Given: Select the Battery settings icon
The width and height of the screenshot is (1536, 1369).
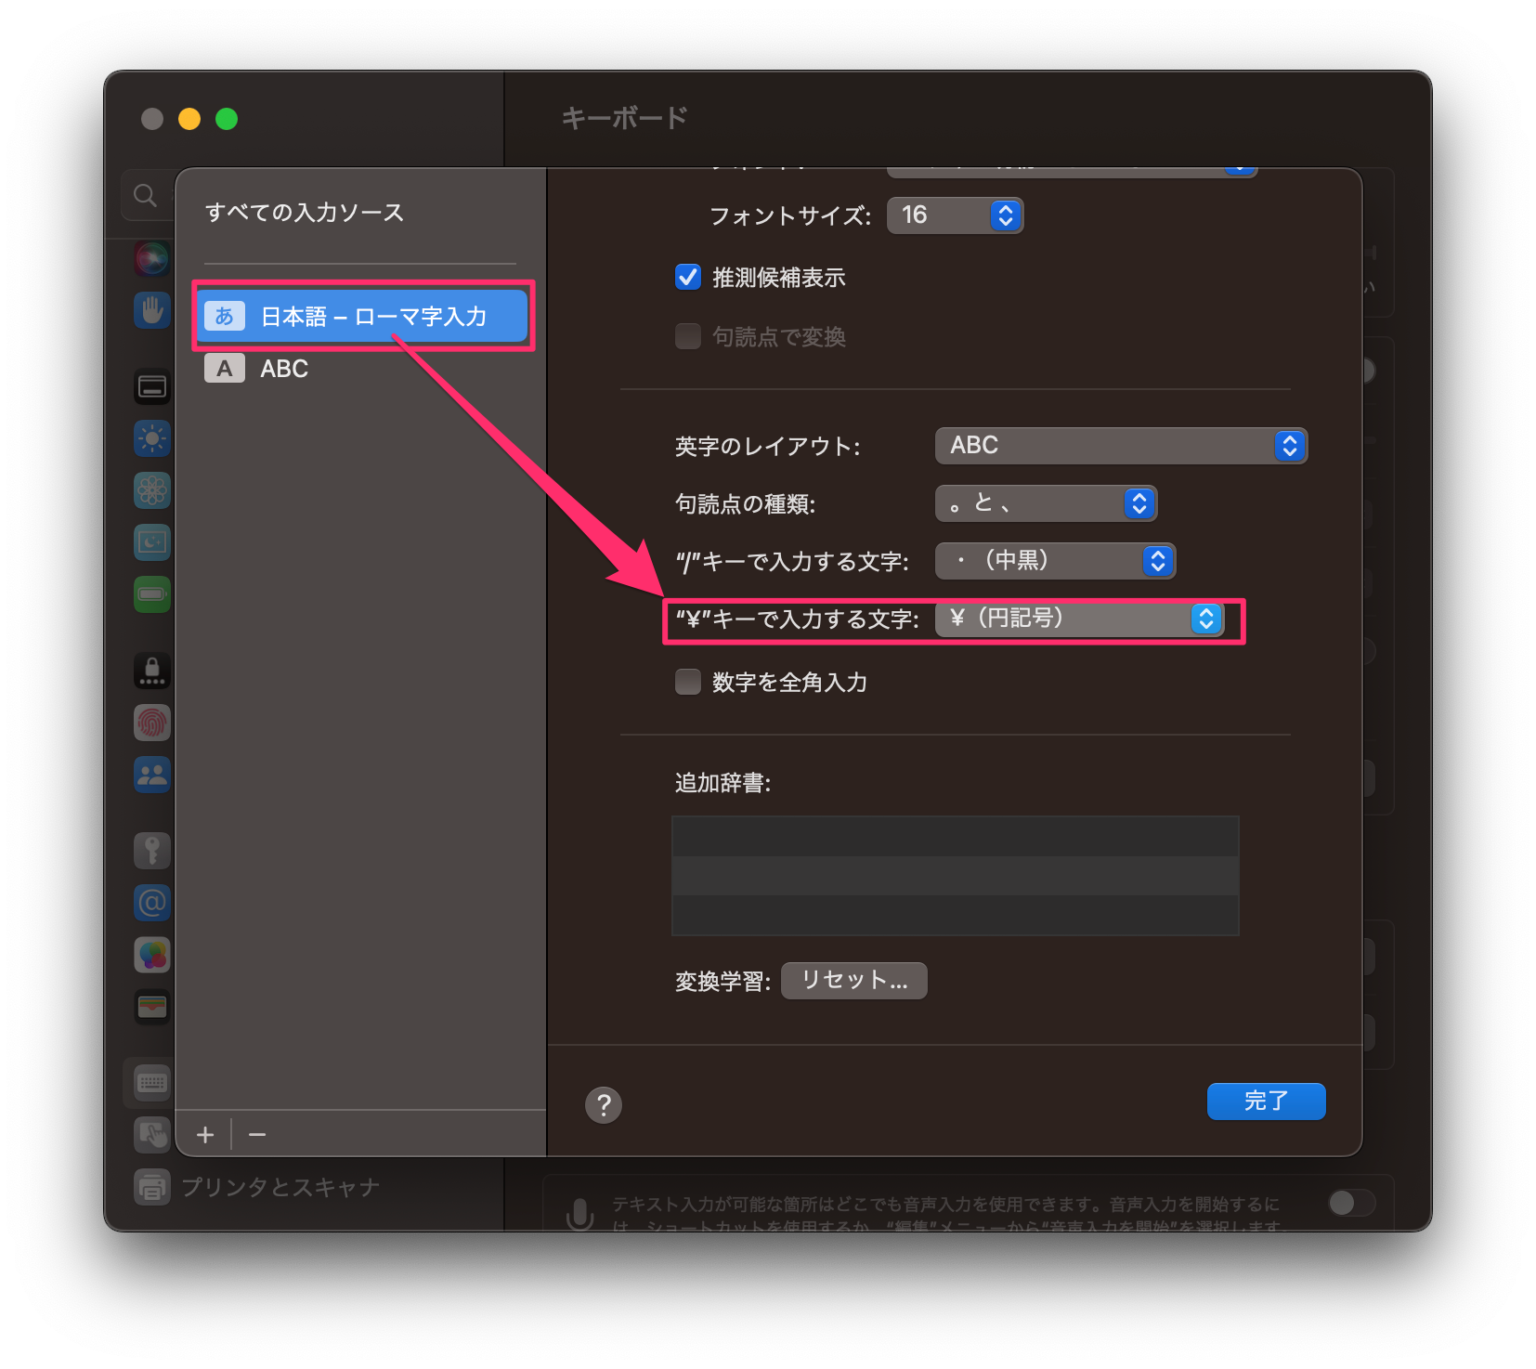Looking at the screenshot, I should pos(152,594).
